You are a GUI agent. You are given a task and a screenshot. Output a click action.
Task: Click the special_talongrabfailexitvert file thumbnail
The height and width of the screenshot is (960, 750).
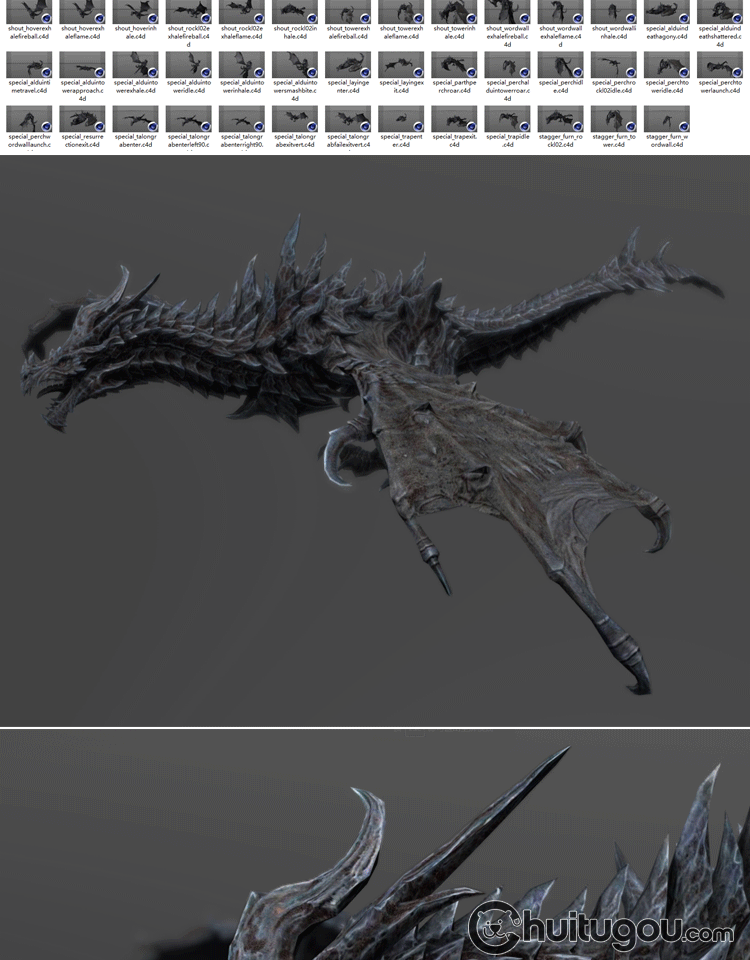348,119
